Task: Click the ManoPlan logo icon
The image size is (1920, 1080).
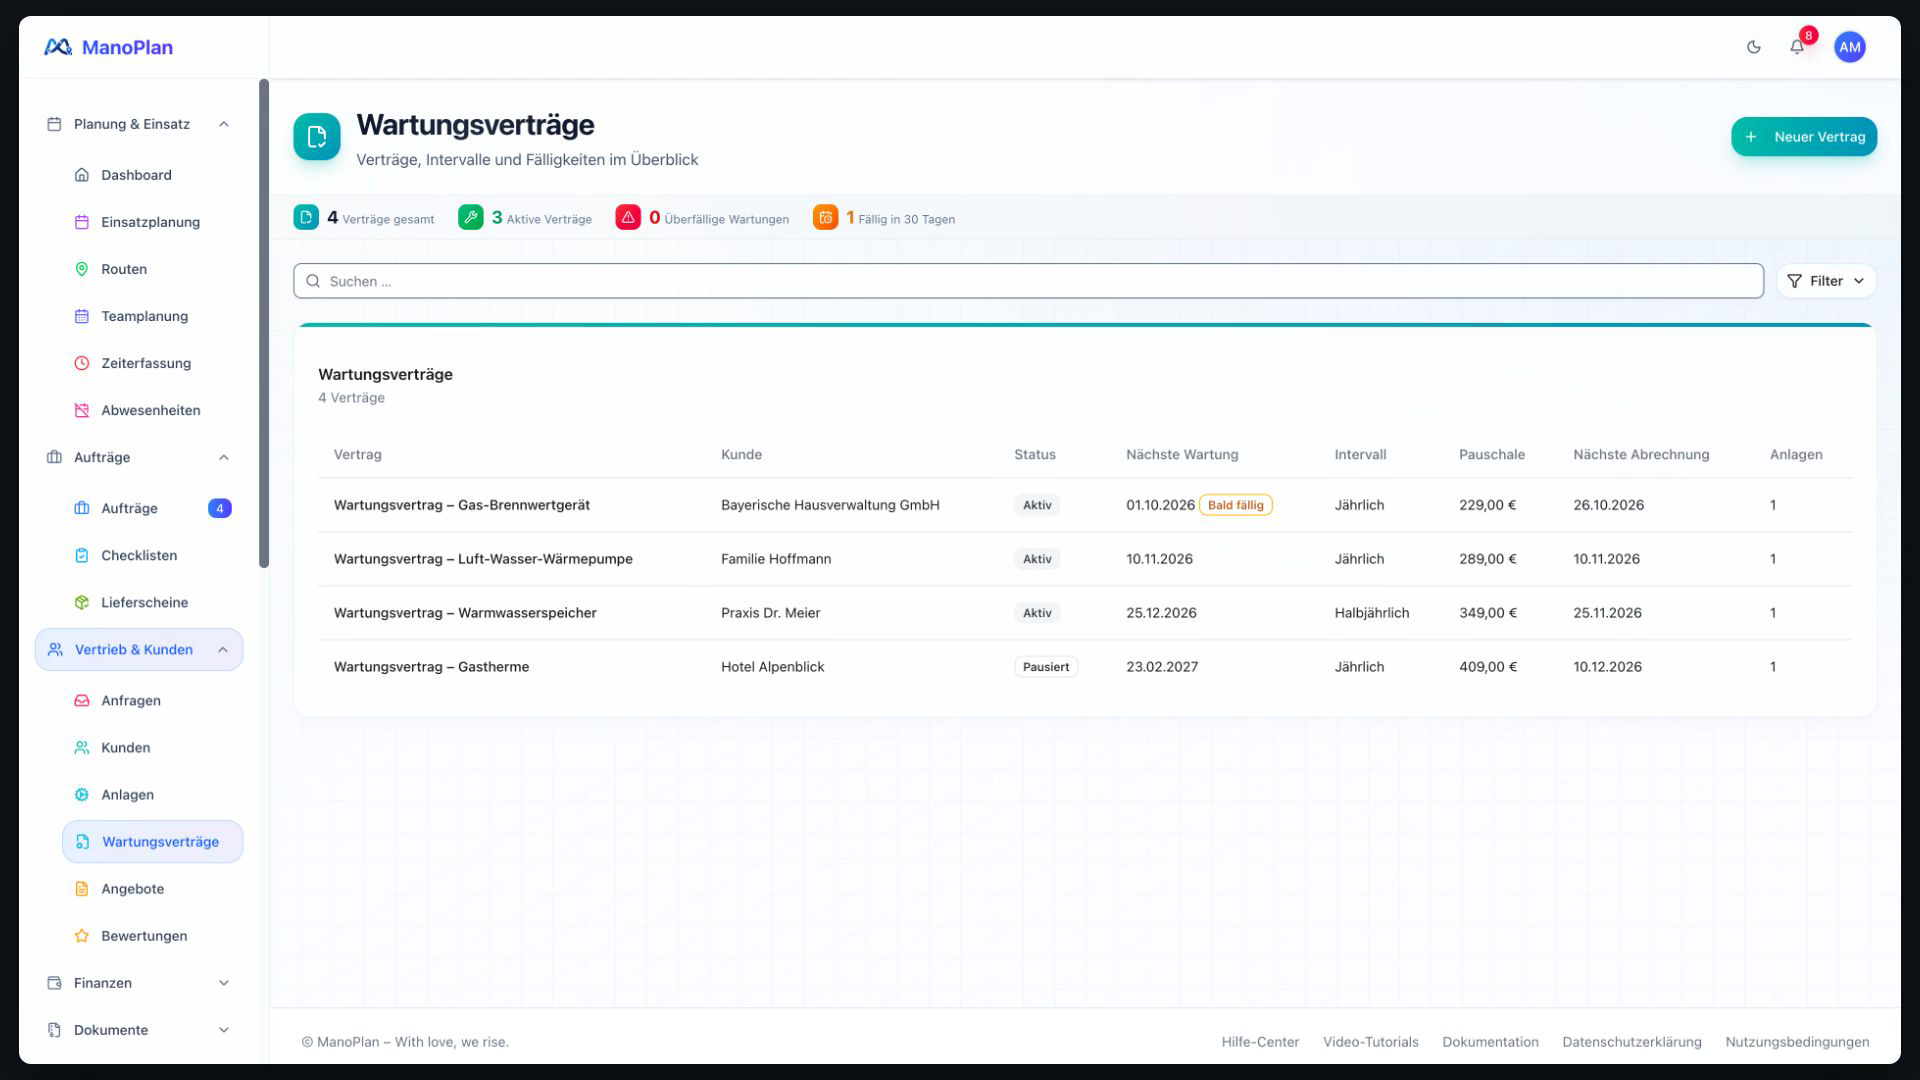Action: [58, 47]
